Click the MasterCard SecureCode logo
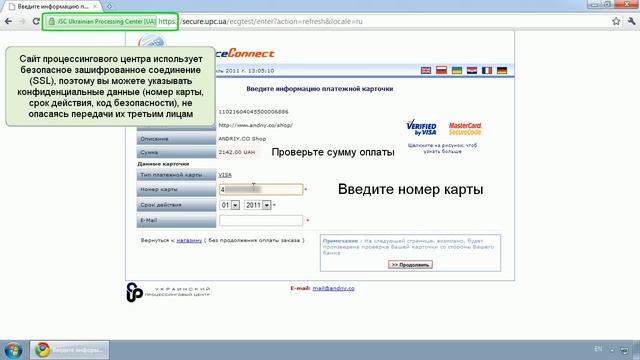 coord(465,129)
